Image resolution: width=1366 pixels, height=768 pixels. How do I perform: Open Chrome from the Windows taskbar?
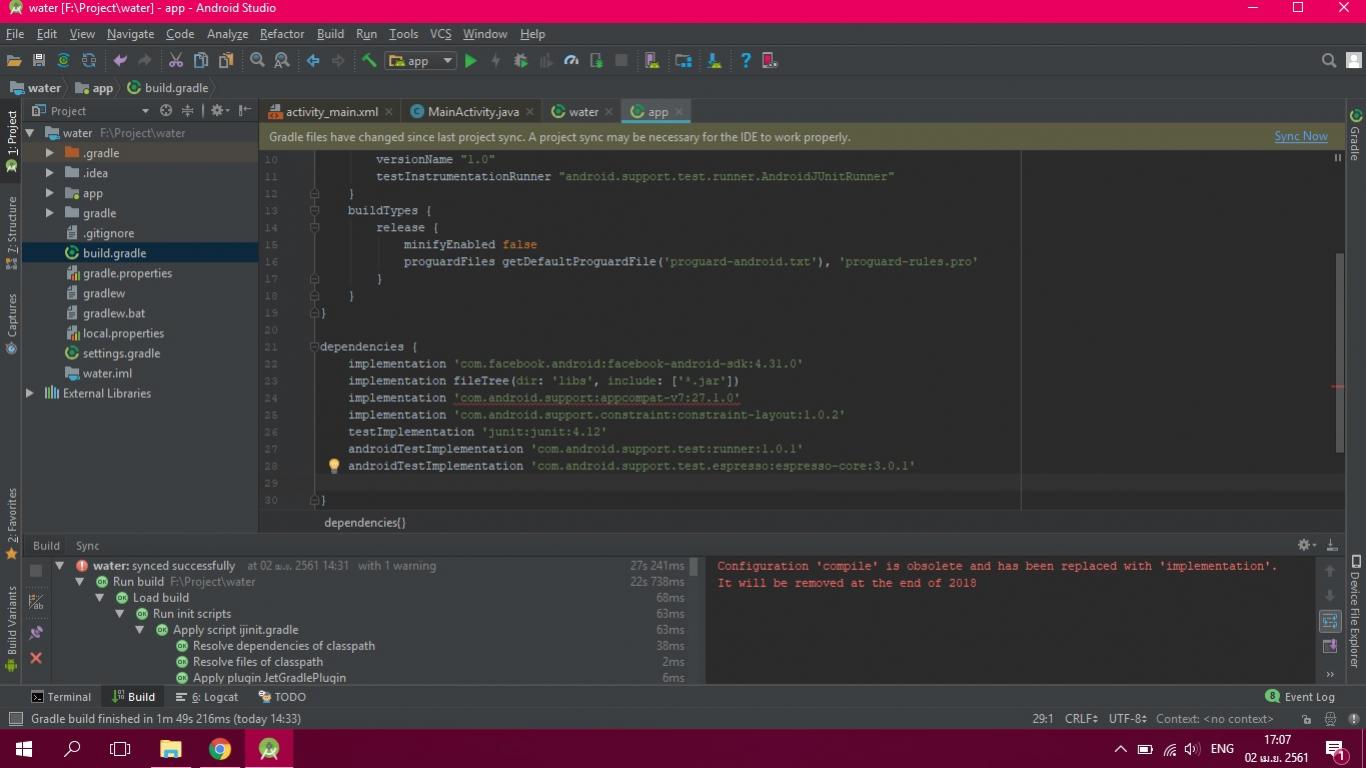[x=220, y=748]
